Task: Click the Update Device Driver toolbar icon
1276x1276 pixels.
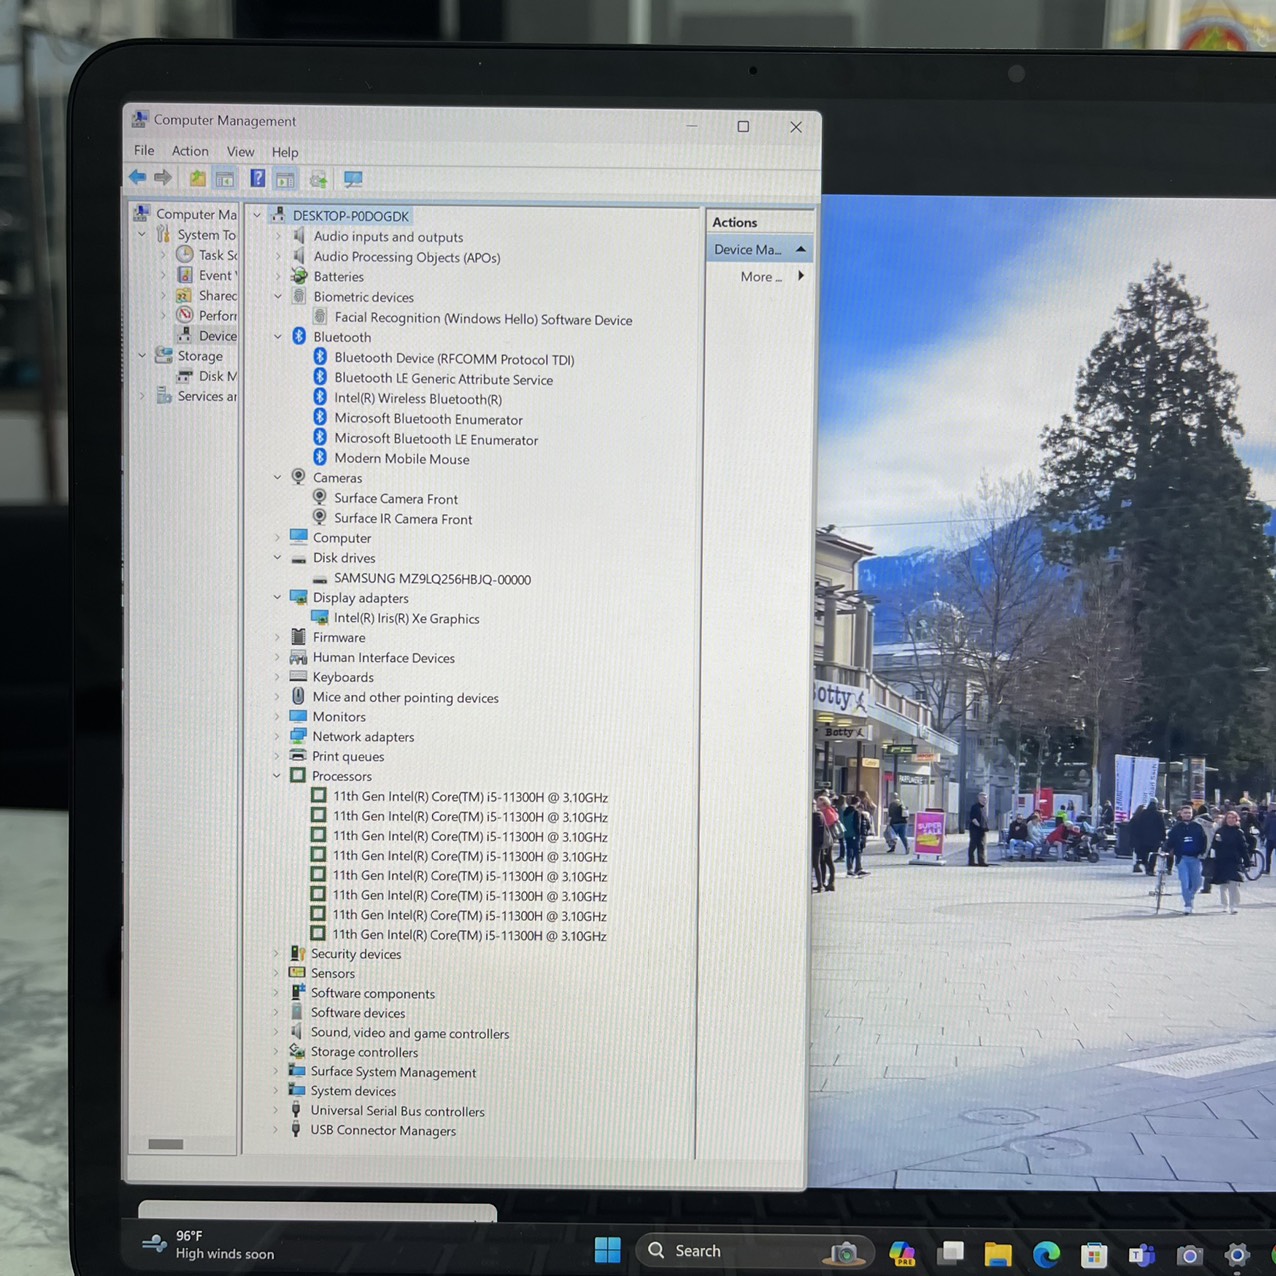Action: point(319,180)
